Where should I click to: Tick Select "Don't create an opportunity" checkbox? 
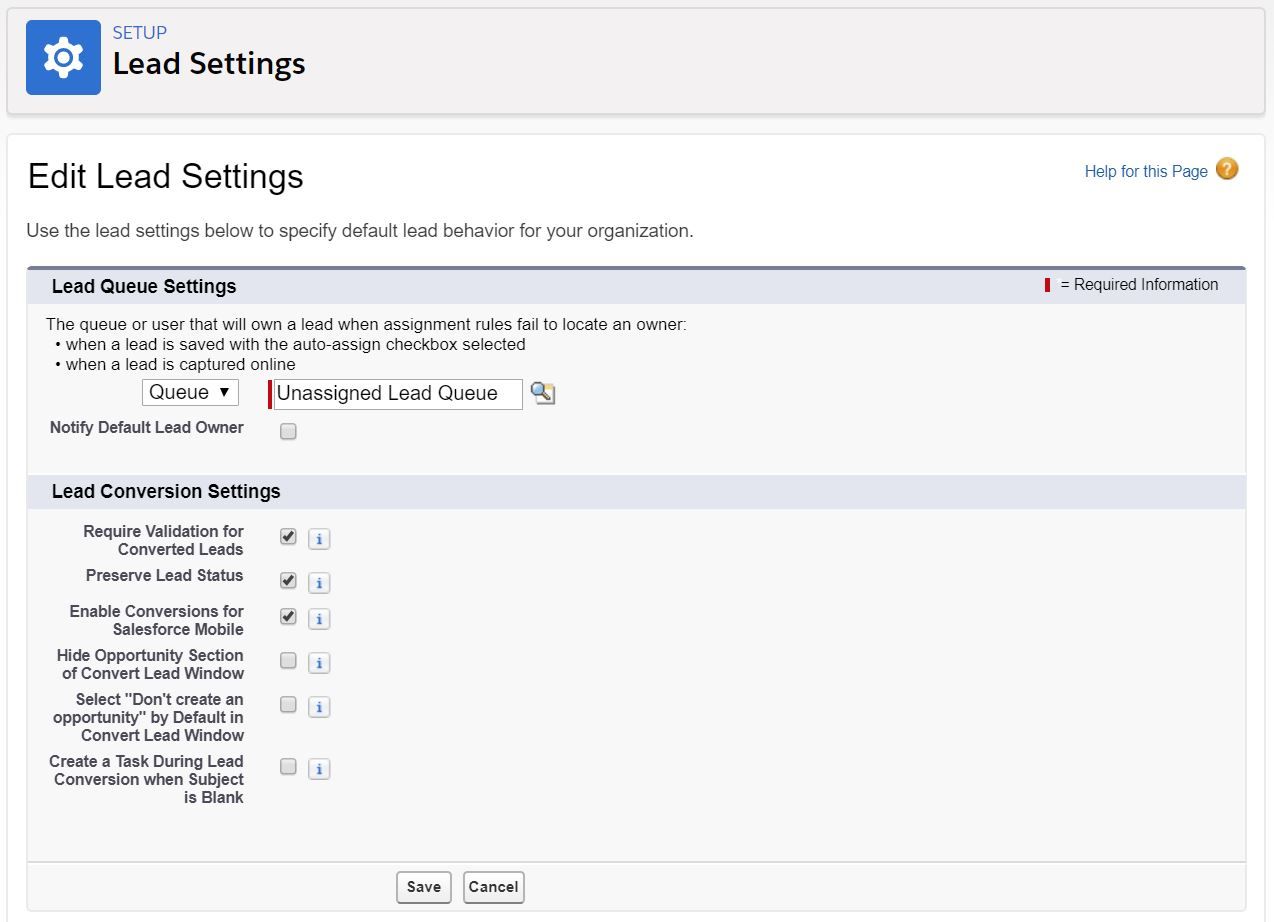click(288, 705)
